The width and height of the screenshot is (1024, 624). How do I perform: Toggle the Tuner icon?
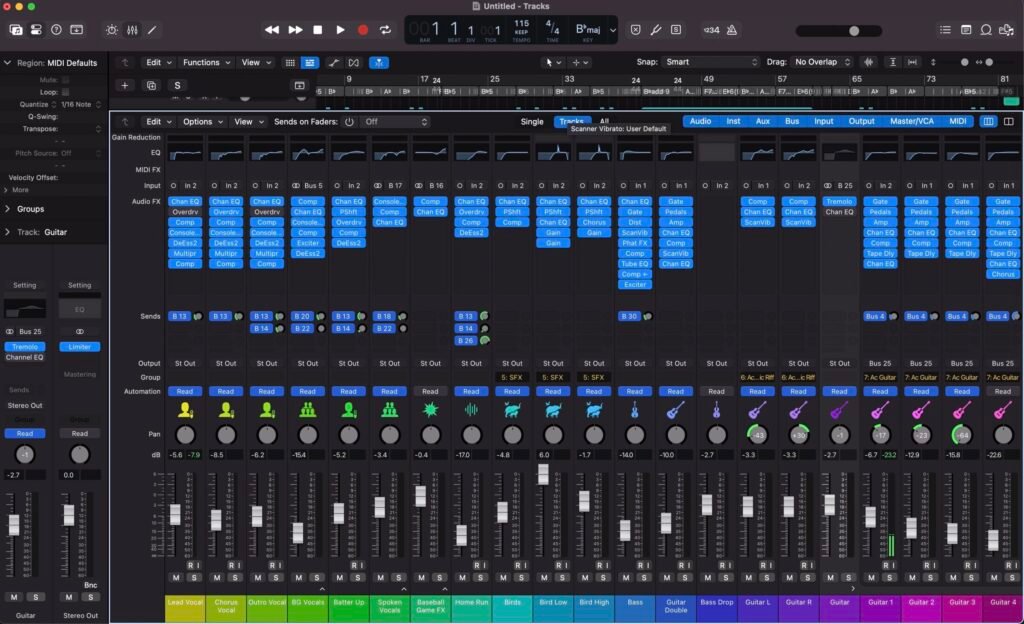point(656,30)
